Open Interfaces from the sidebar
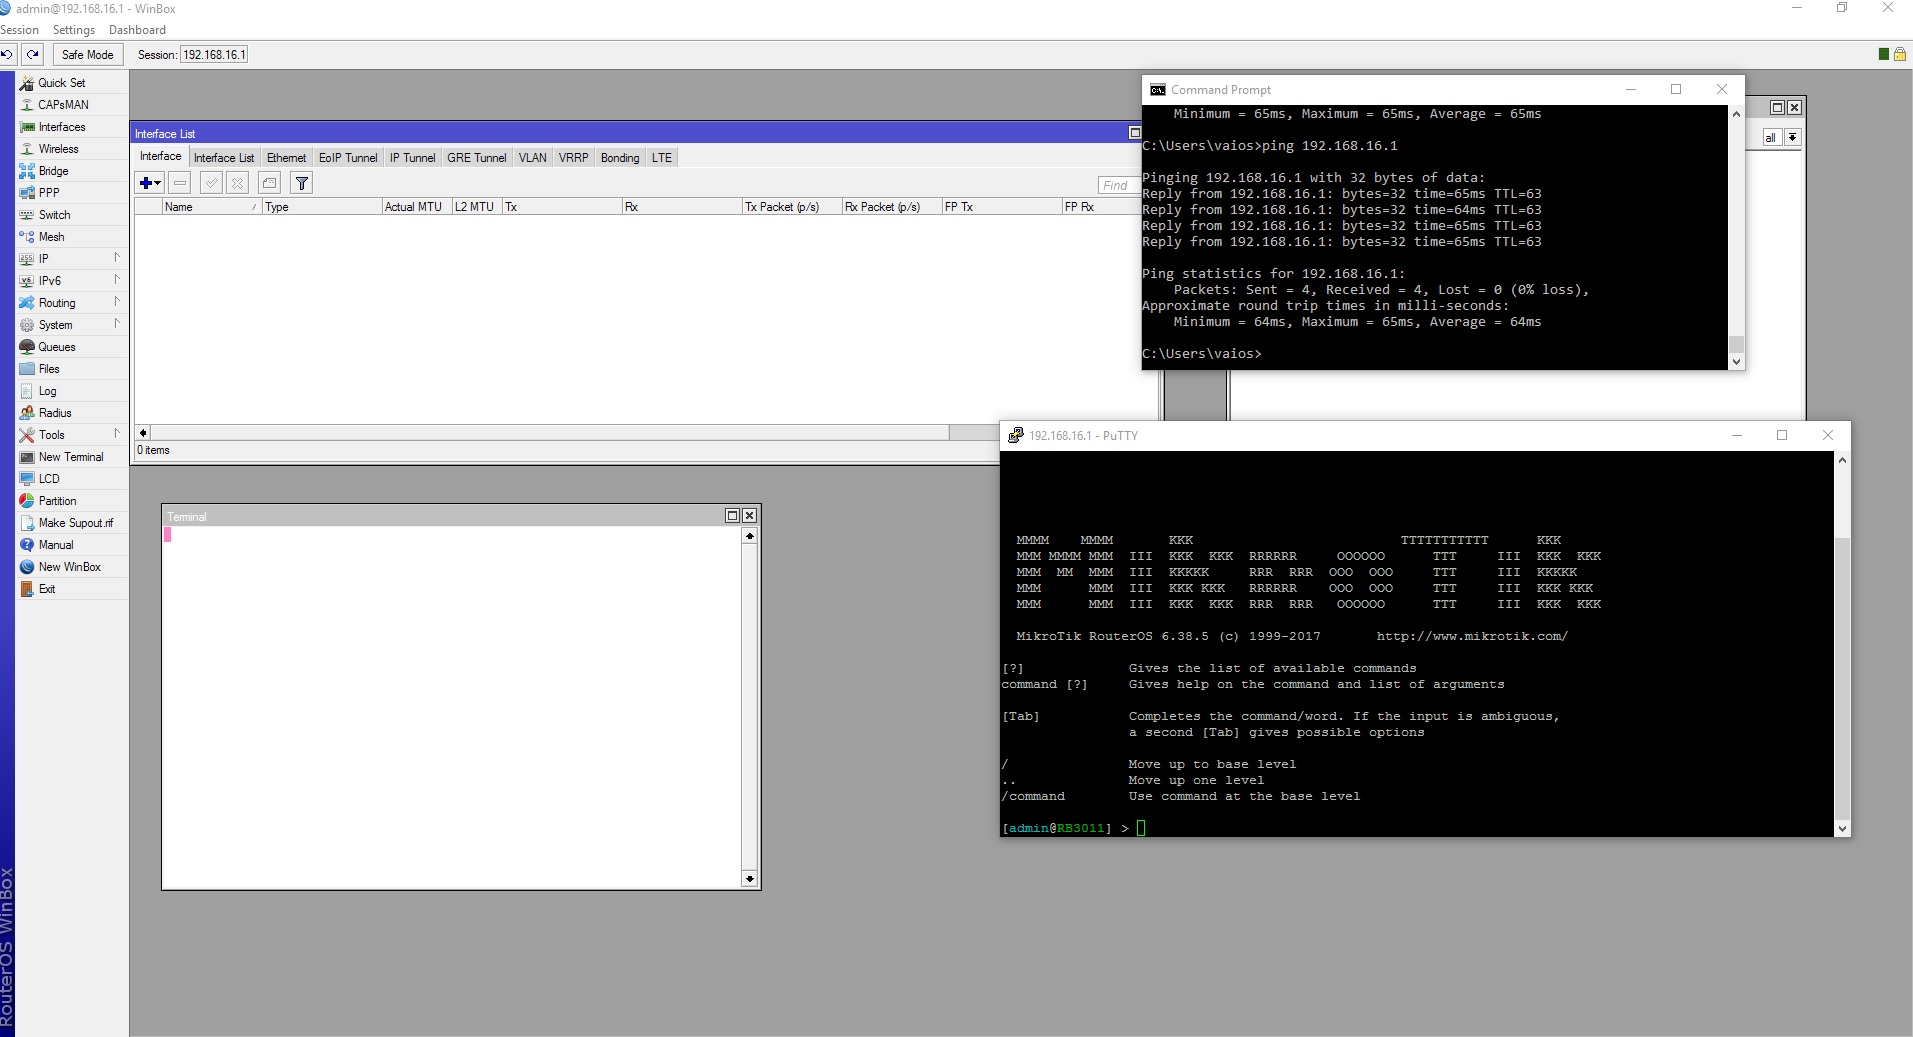This screenshot has height=1037, width=1913. coord(72,127)
